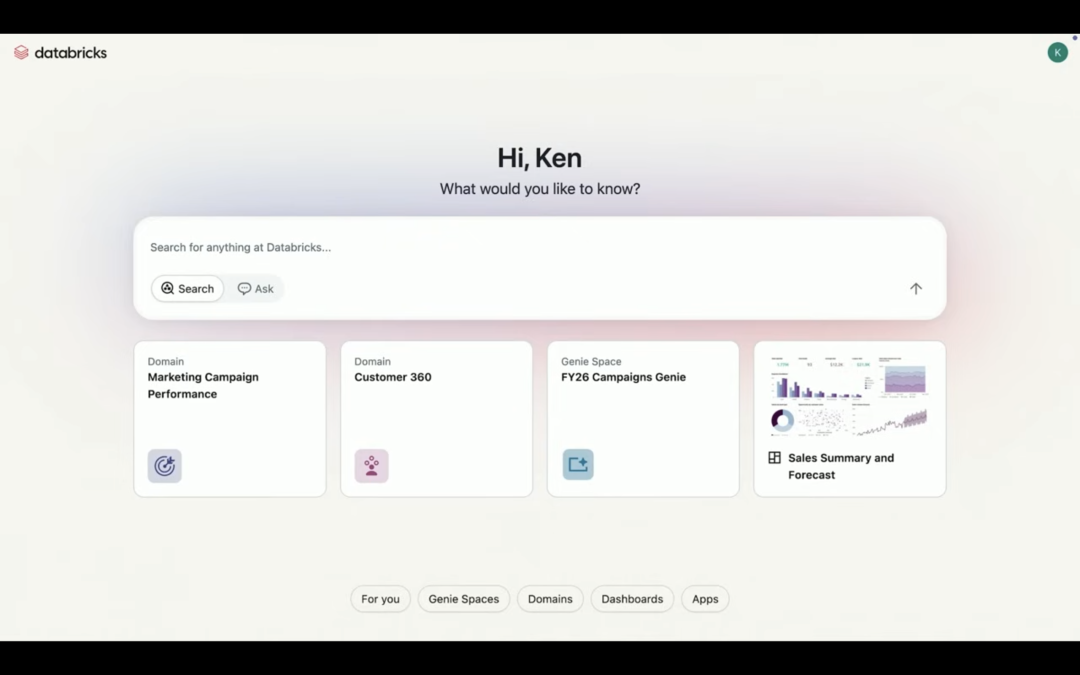Open the K user avatar menu
This screenshot has height=675, width=1080.
pos(1057,52)
